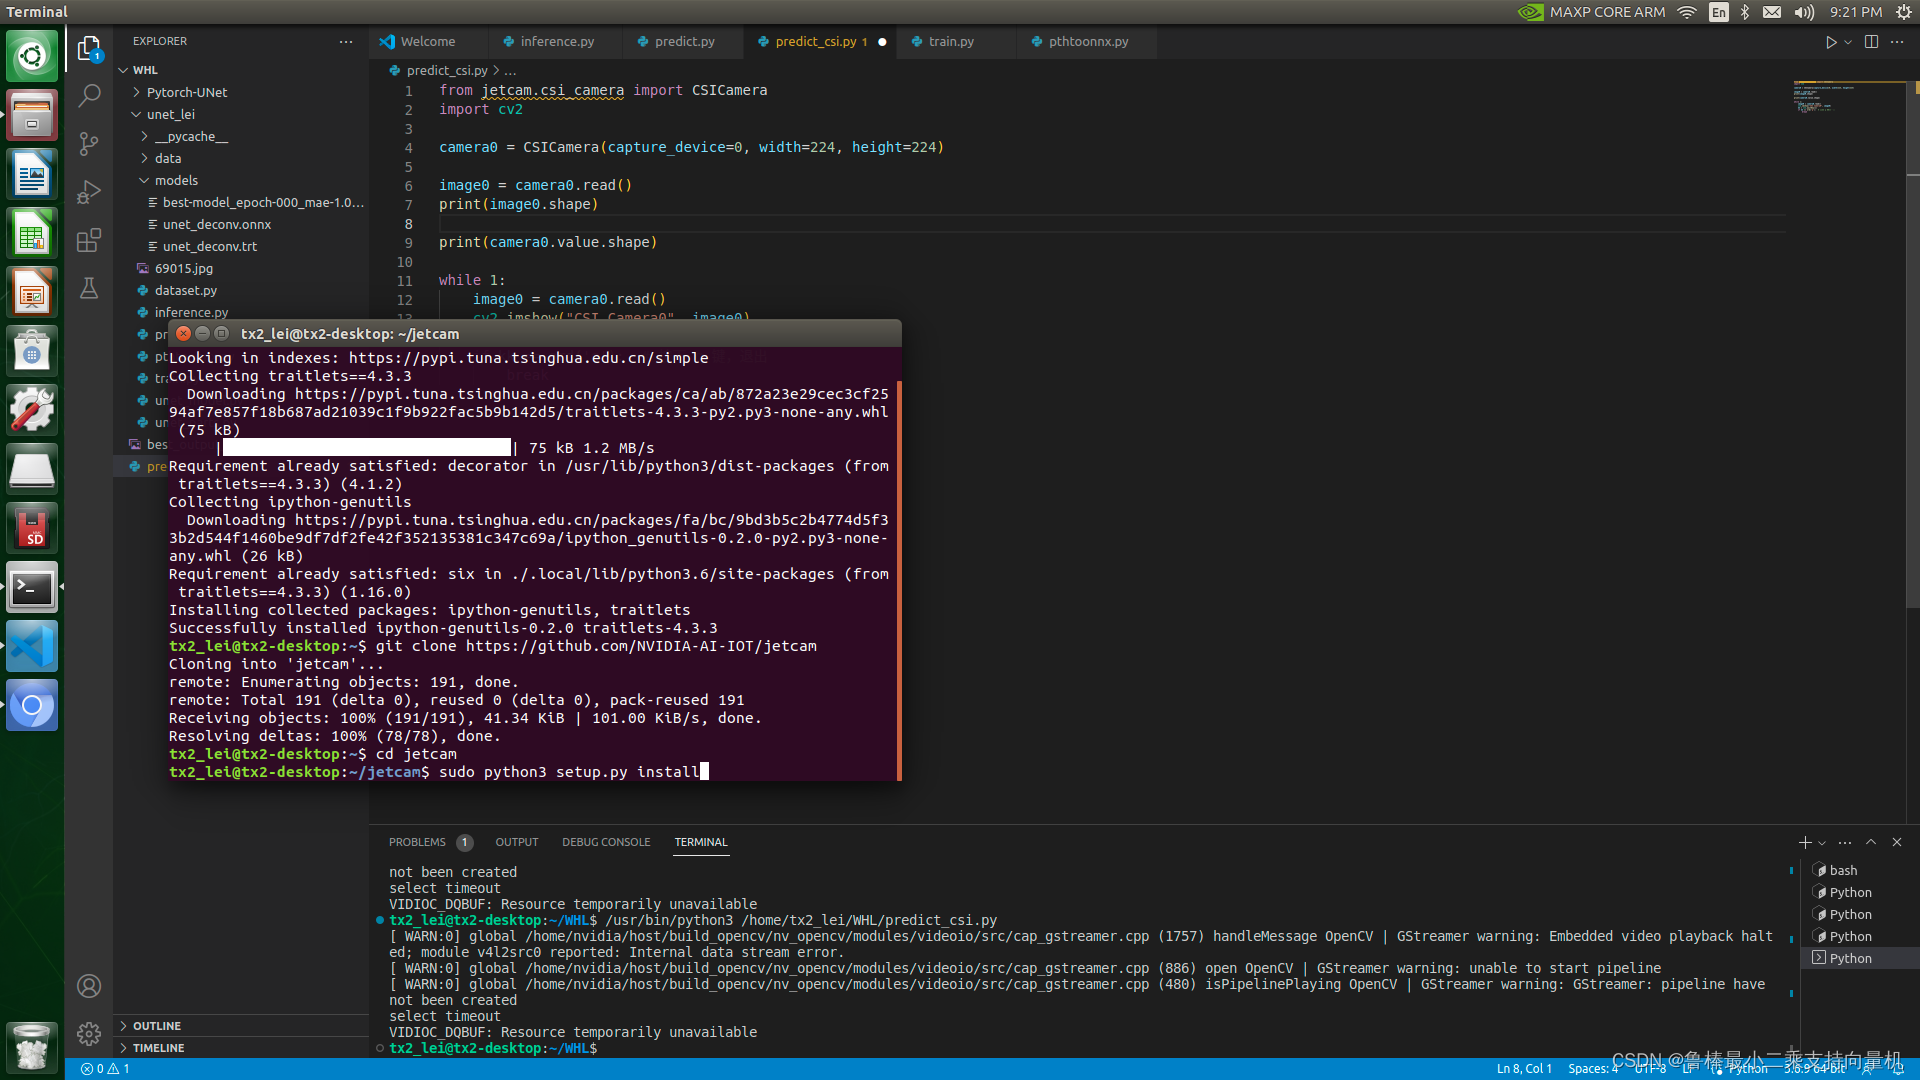Run the Python file with play button

coord(1830,42)
